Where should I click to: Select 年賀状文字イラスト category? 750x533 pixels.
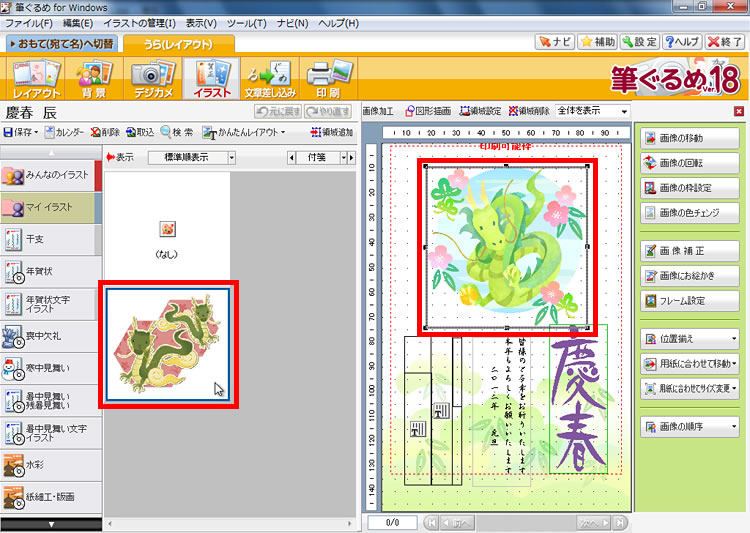click(51, 304)
